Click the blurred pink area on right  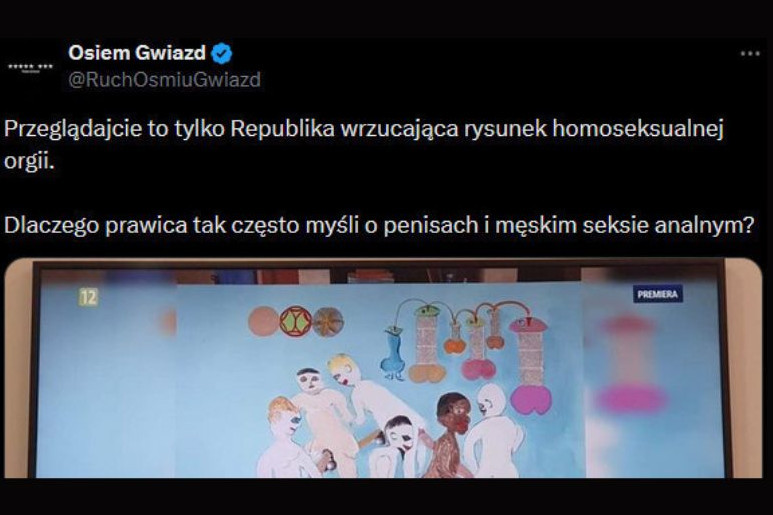click(631, 365)
